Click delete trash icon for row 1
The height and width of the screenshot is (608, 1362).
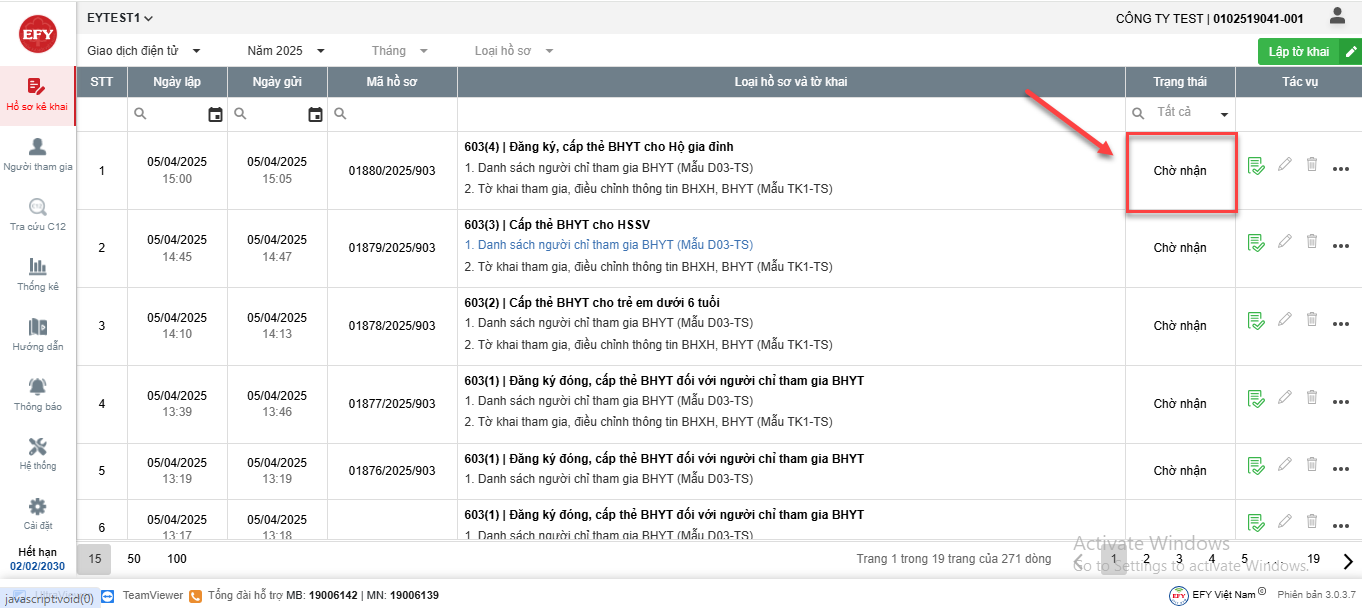(1312, 164)
